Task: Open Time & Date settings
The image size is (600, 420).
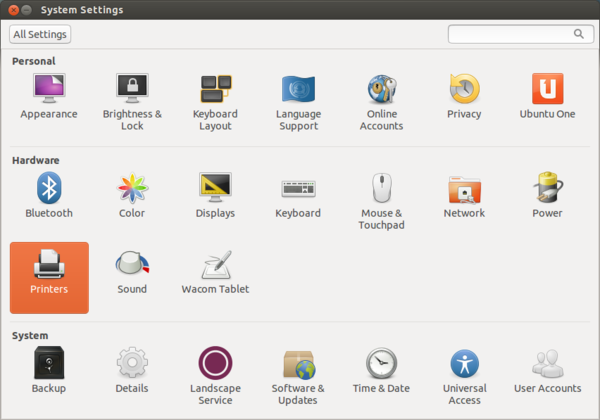Action: click(382, 370)
